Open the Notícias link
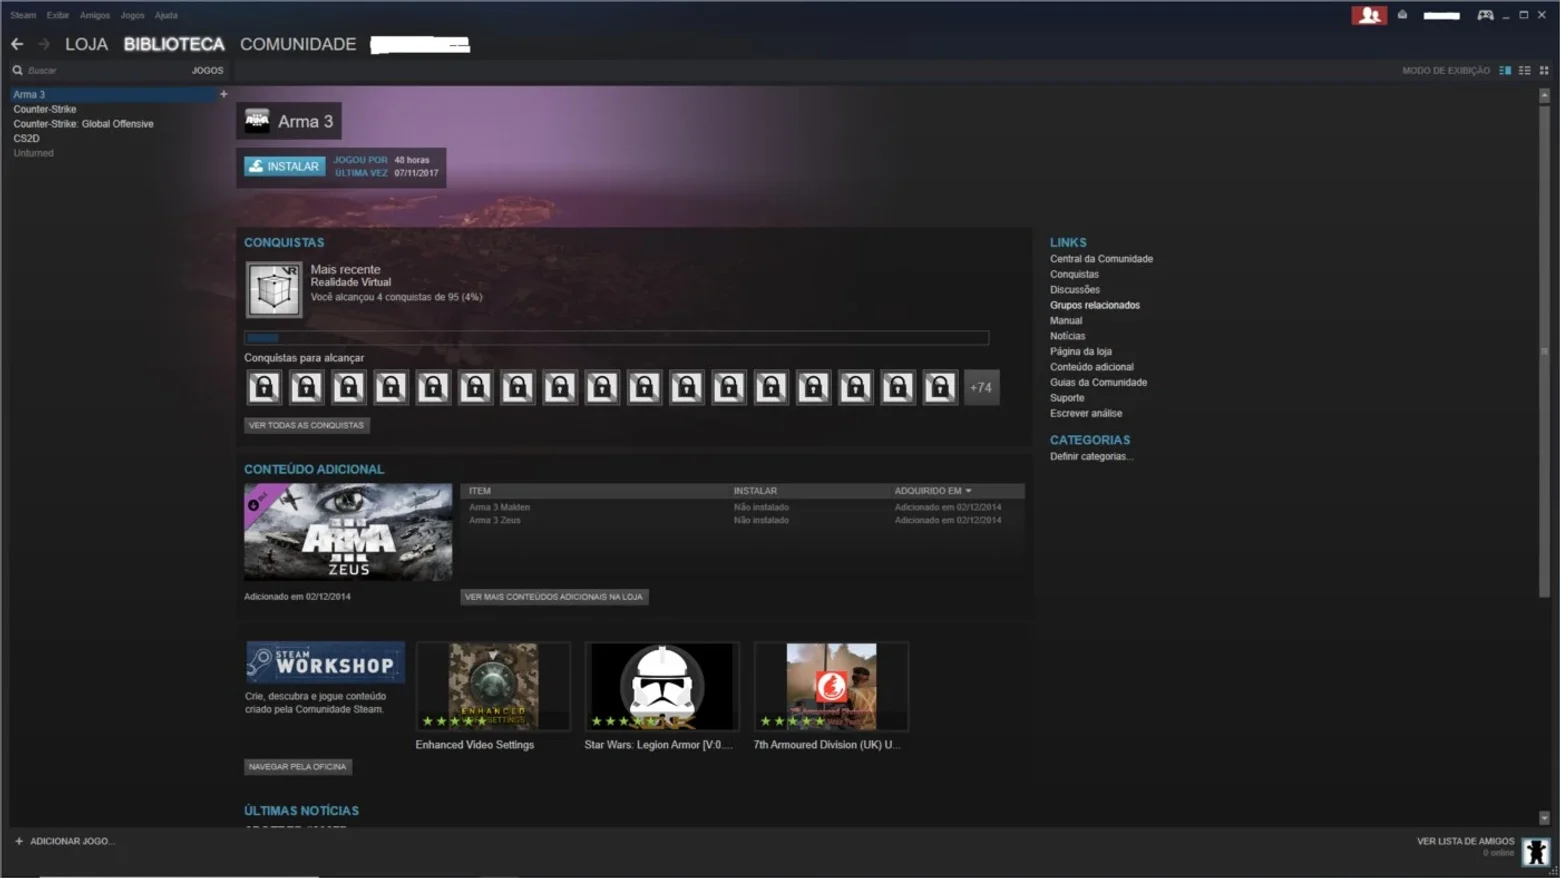Viewport: 1560px width, 878px height. tap(1067, 336)
